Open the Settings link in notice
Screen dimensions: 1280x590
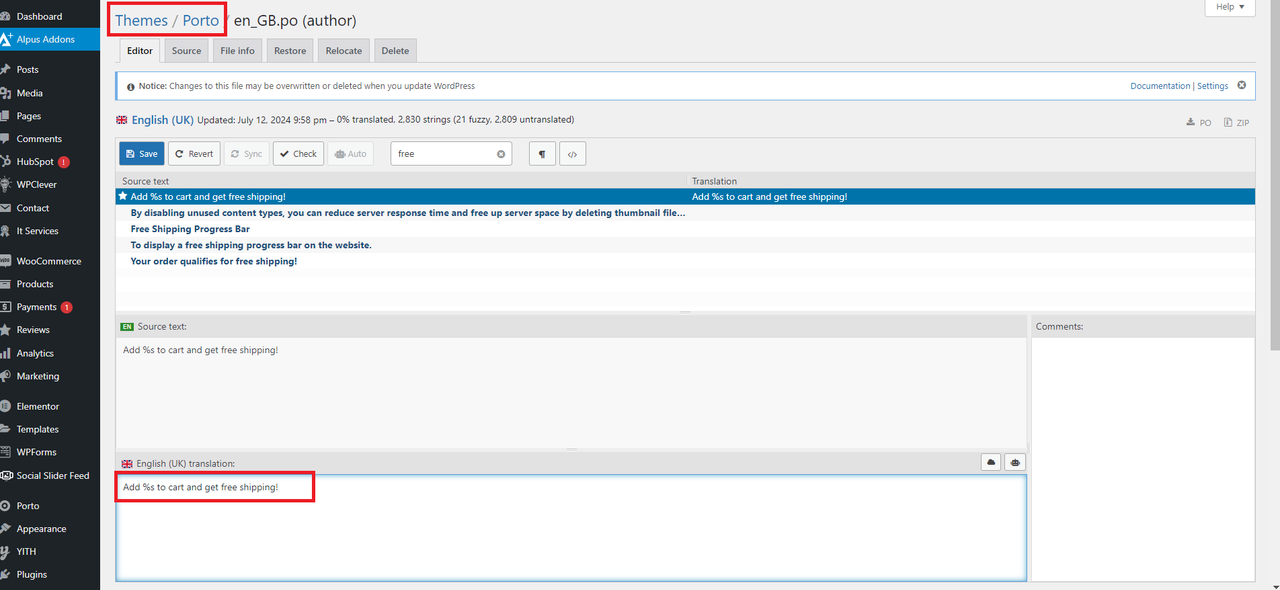coord(1212,86)
